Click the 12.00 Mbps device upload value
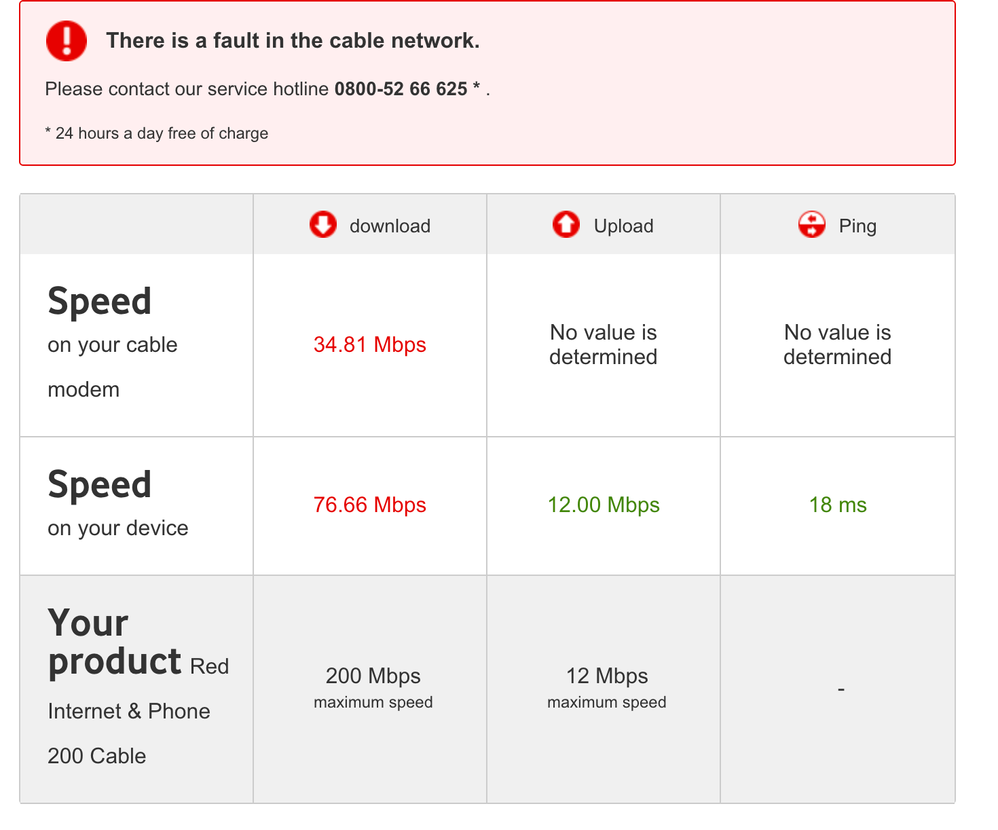Viewport: 998px width, 830px height. pos(603,505)
